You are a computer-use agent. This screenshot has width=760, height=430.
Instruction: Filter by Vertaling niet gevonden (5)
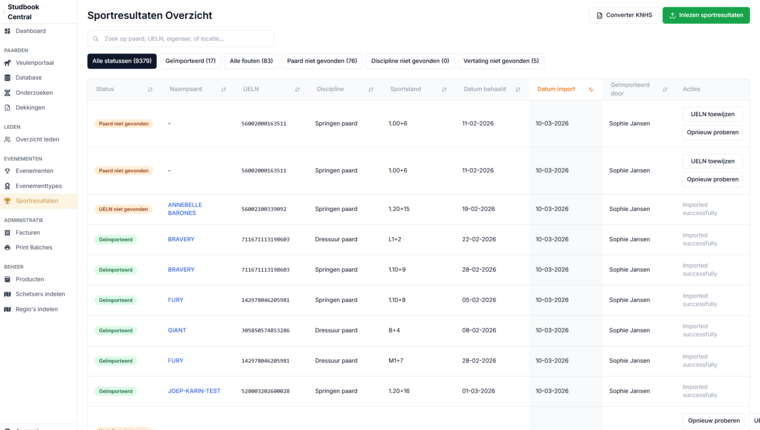(501, 61)
